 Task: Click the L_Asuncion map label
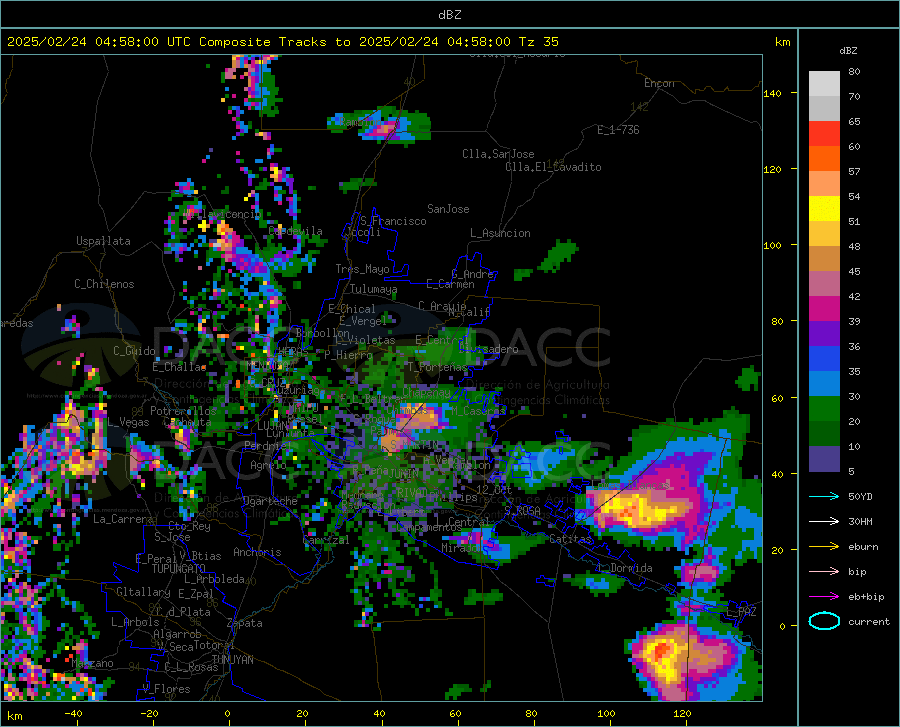tap(500, 233)
